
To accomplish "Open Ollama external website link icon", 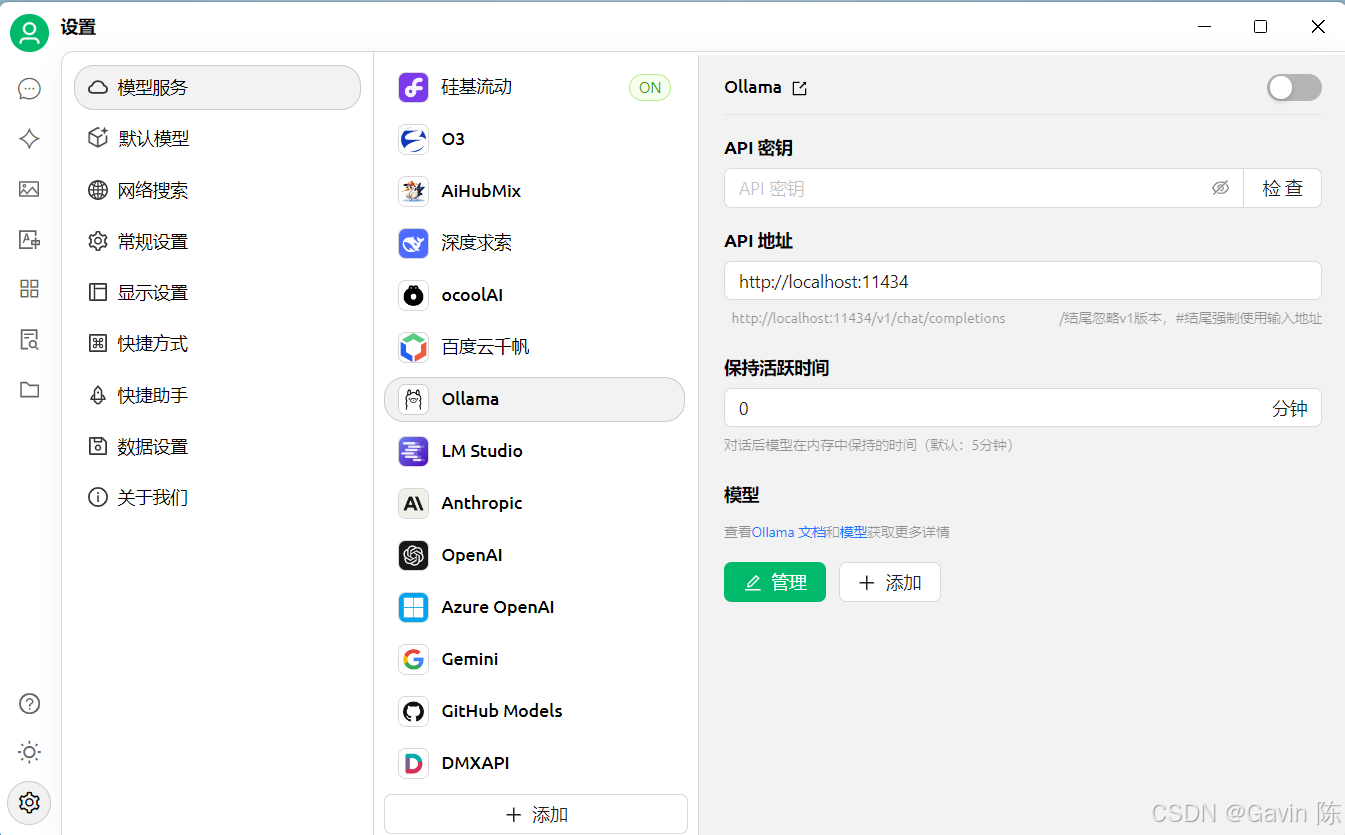I will (799, 88).
